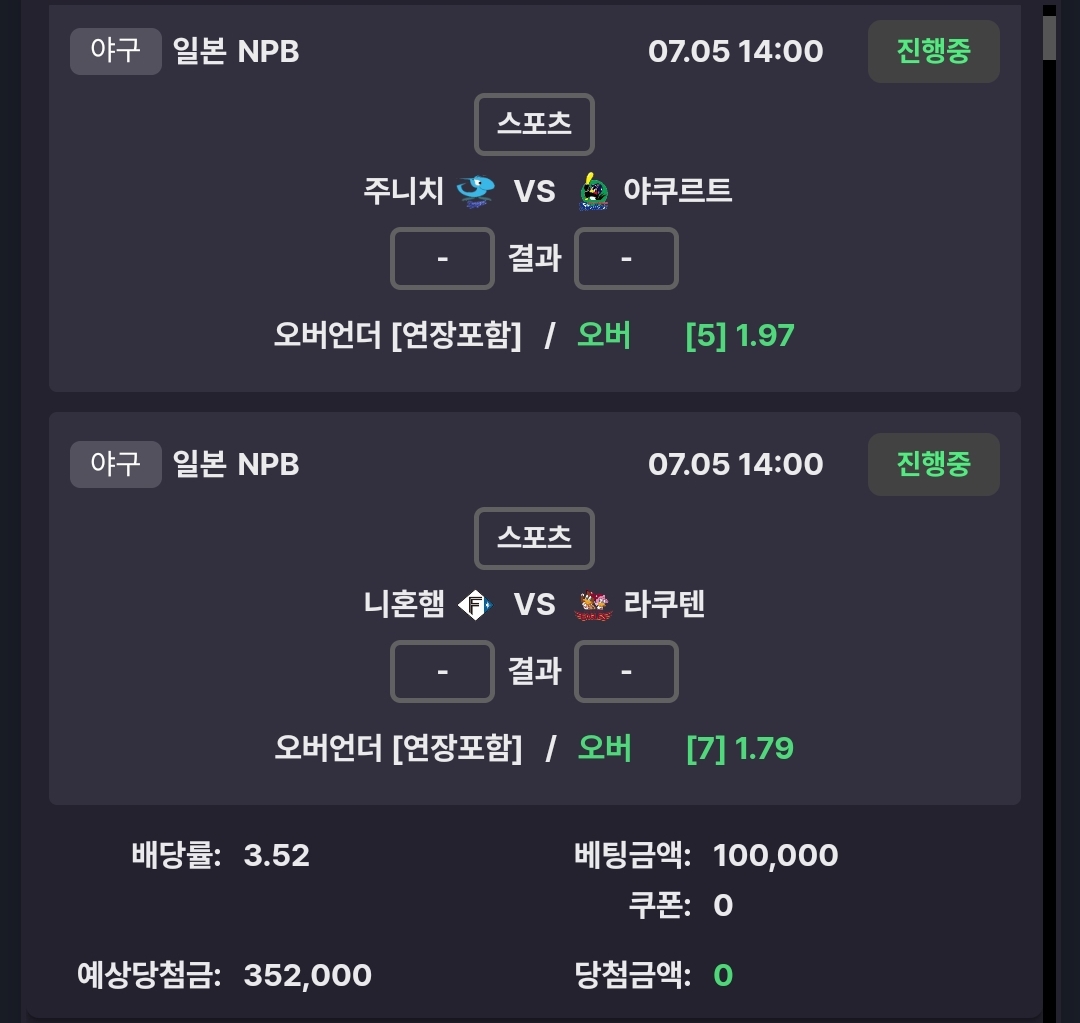Click the green 오버 pick in first match

(x=603, y=335)
